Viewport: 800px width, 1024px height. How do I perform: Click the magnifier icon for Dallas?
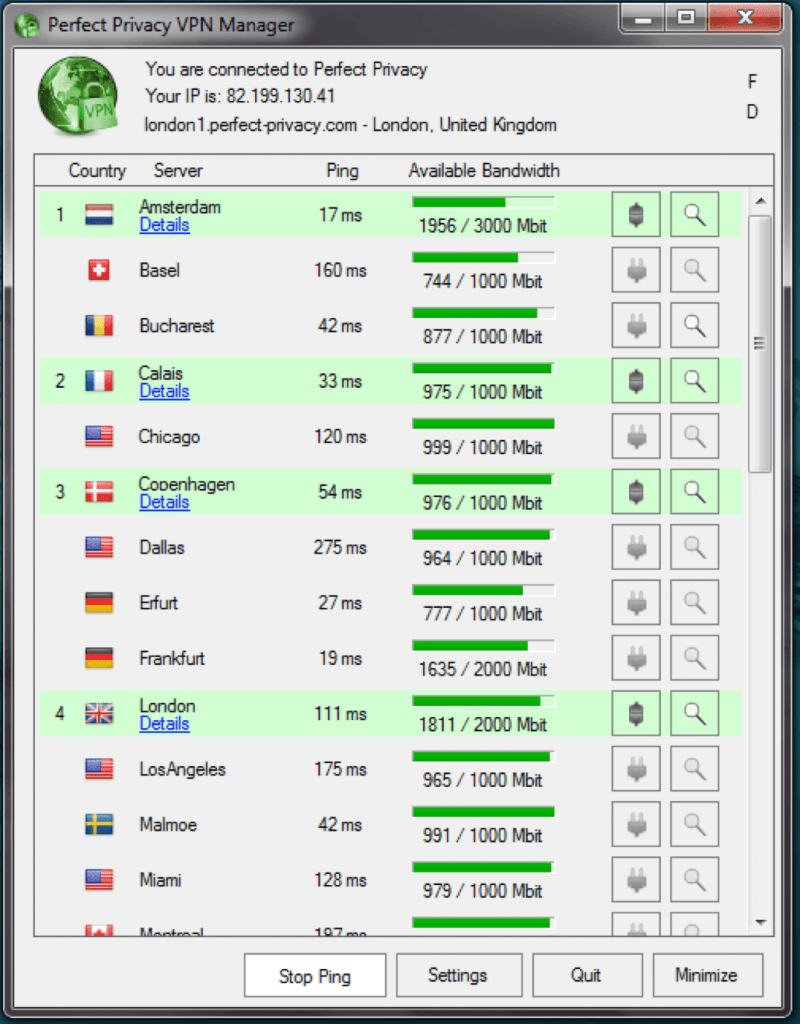pyautogui.click(x=694, y=547)
